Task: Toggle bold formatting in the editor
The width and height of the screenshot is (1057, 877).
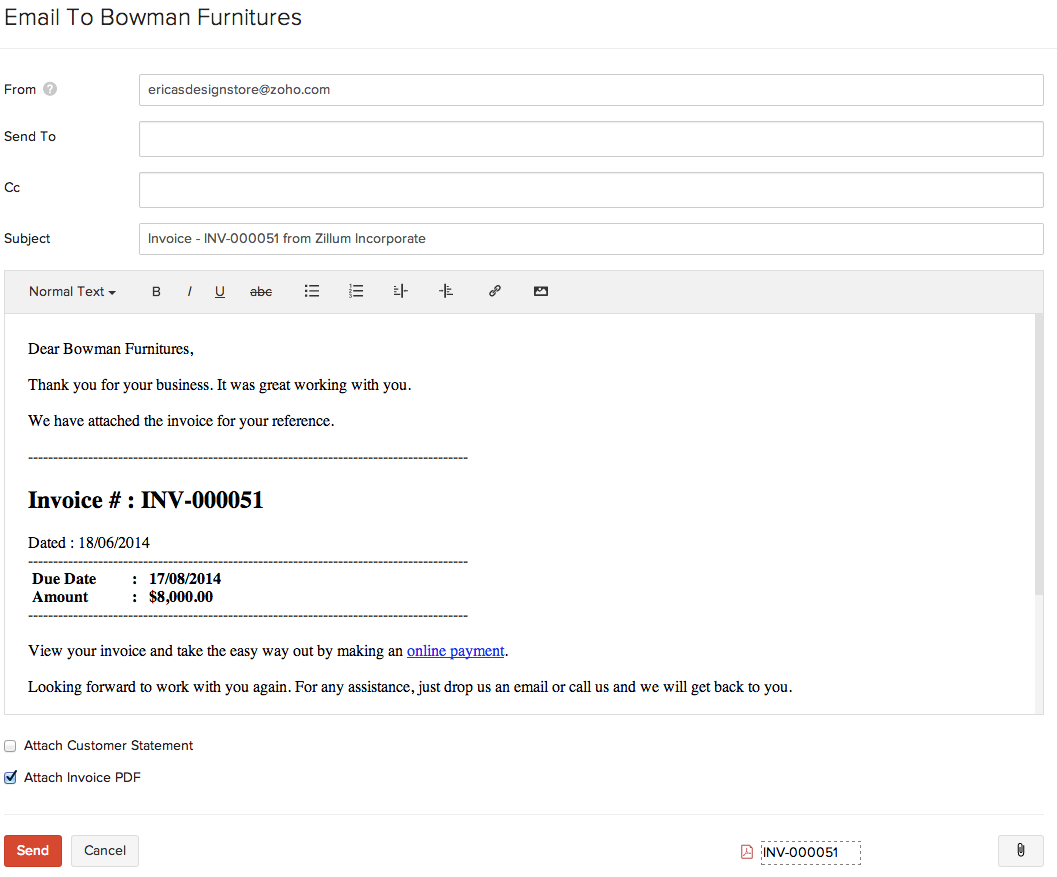Action: [156, 292]
